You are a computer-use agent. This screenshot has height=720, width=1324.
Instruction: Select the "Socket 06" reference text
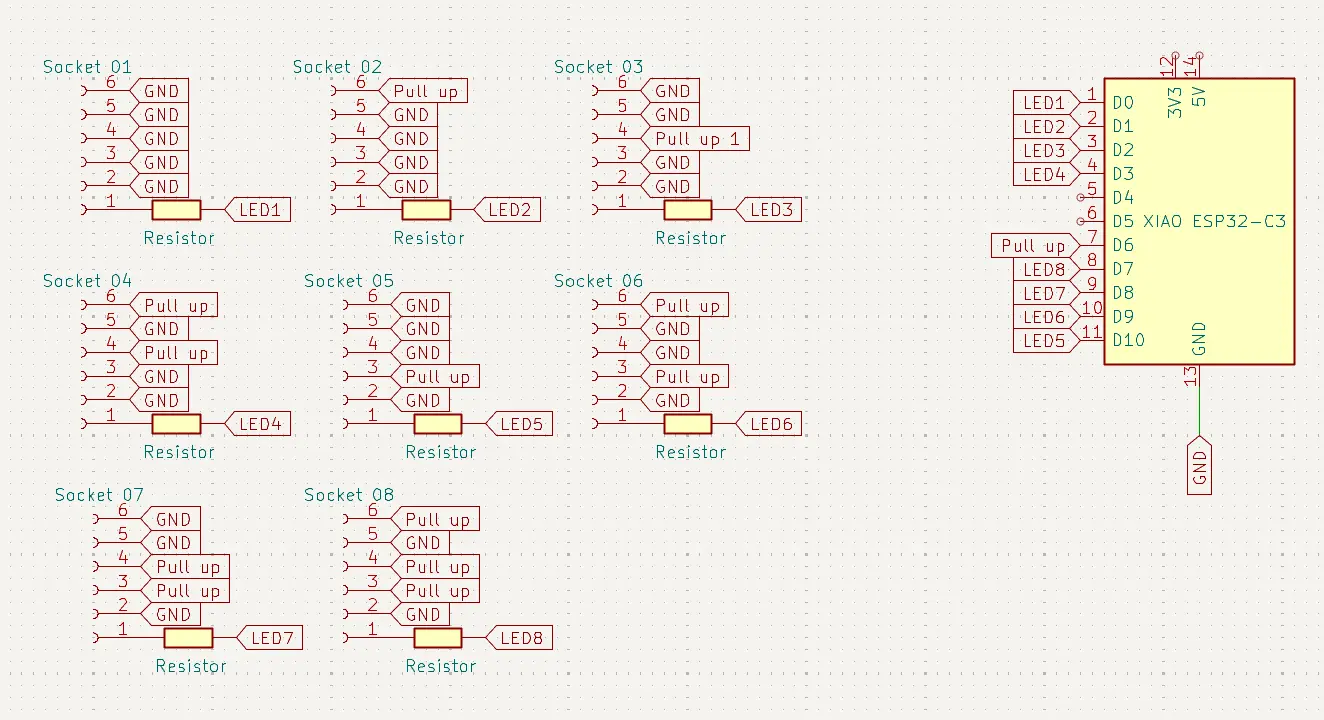[x=598, y=281]
